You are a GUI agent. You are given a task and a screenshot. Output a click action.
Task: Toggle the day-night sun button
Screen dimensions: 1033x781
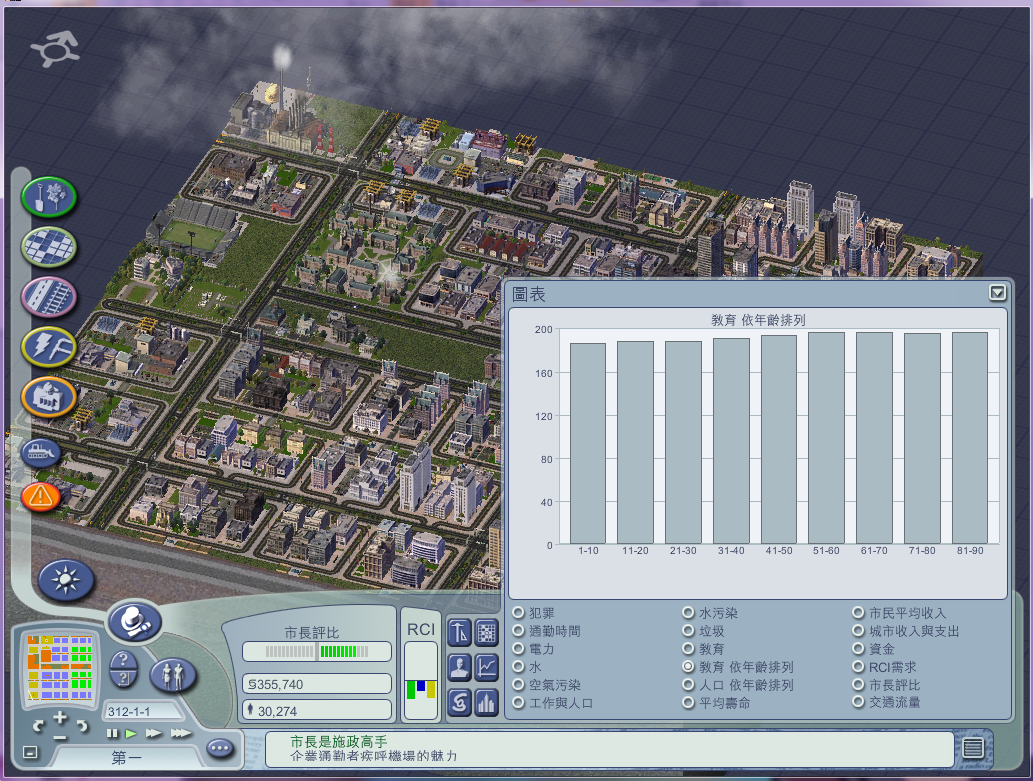pos(66,580)
